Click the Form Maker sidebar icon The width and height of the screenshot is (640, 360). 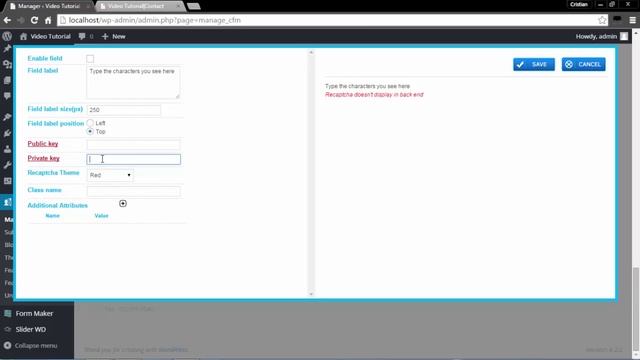pos(7,313)
